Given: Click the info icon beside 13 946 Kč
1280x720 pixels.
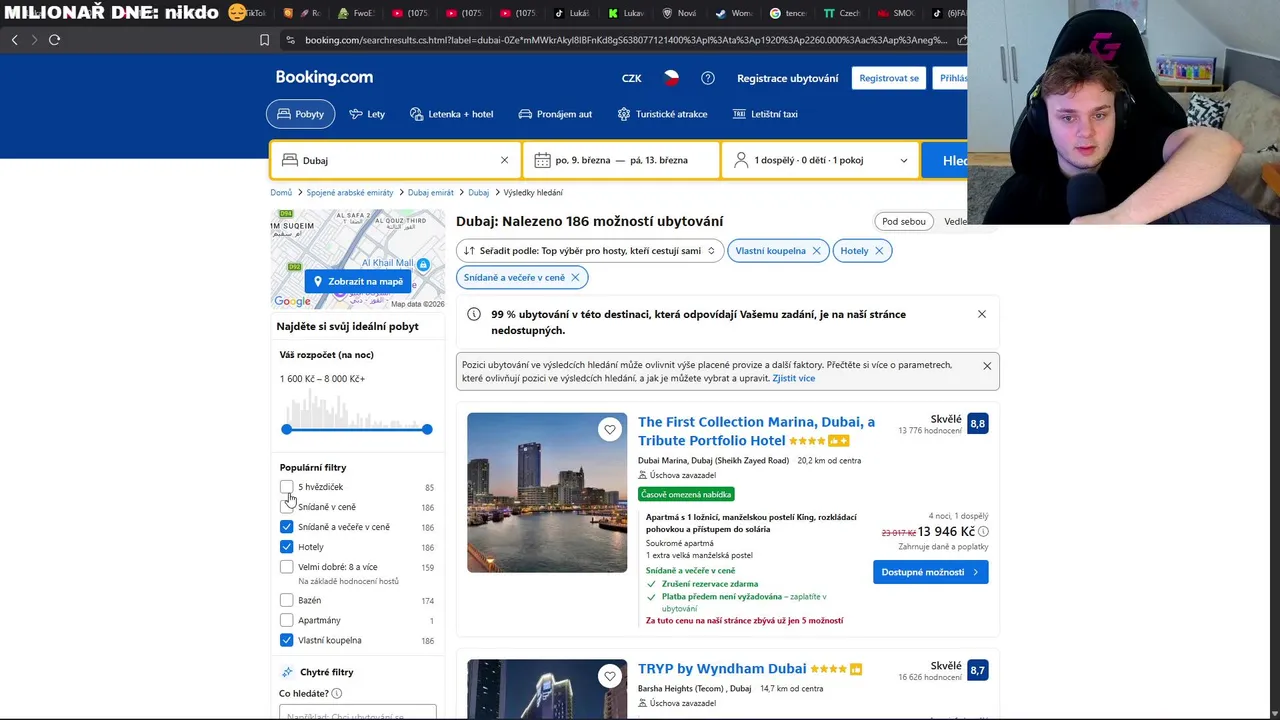Looking at the screenshot, I should pyautogui.click(x=983, y=532).
